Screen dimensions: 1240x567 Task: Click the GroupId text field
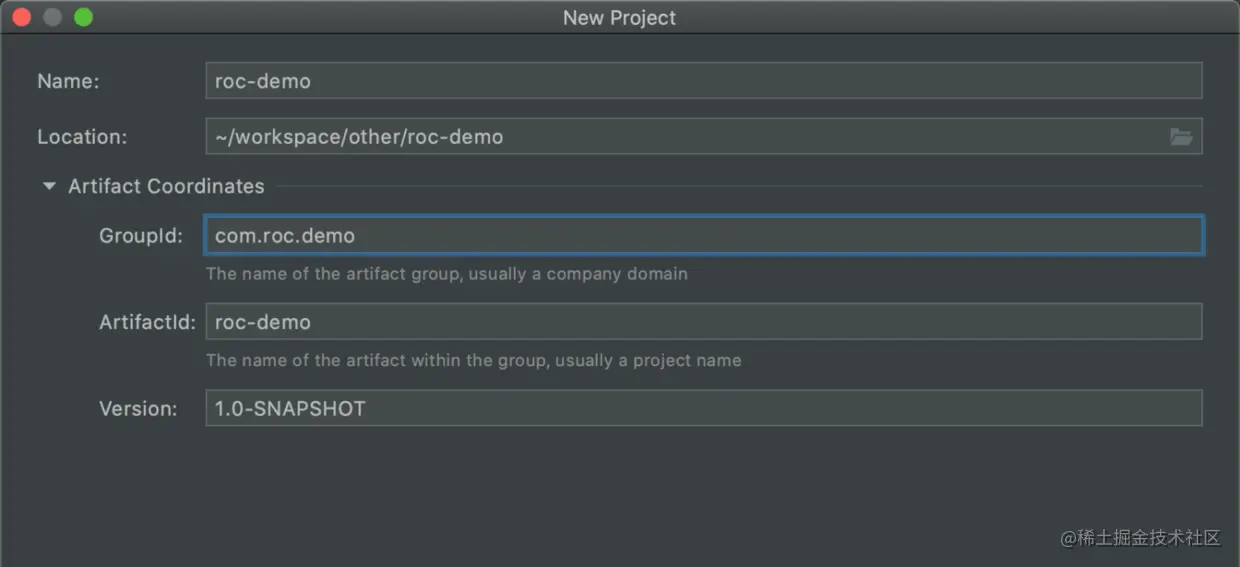tap(702, 236)
